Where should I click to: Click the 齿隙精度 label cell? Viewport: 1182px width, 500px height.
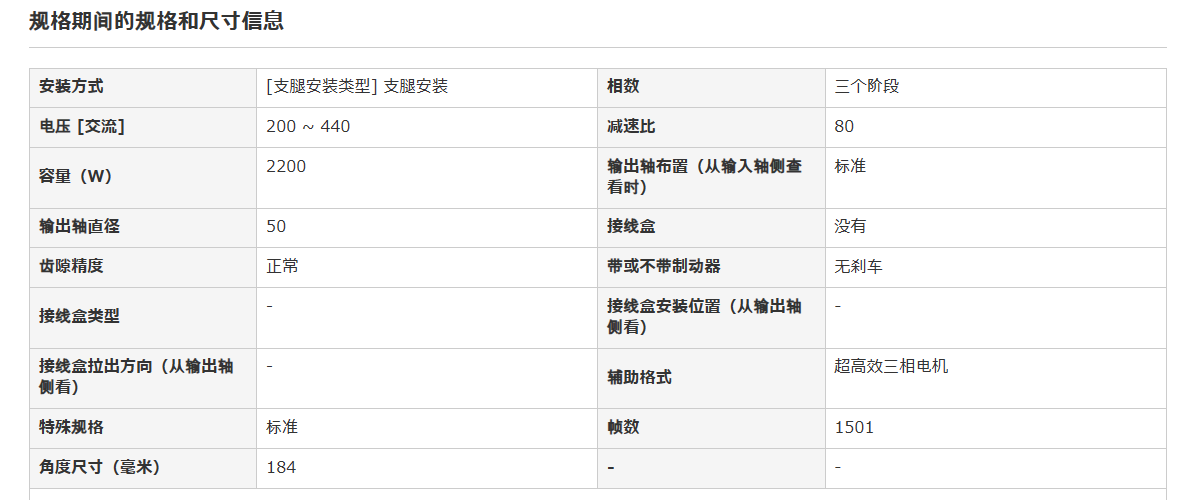point(143,267)
